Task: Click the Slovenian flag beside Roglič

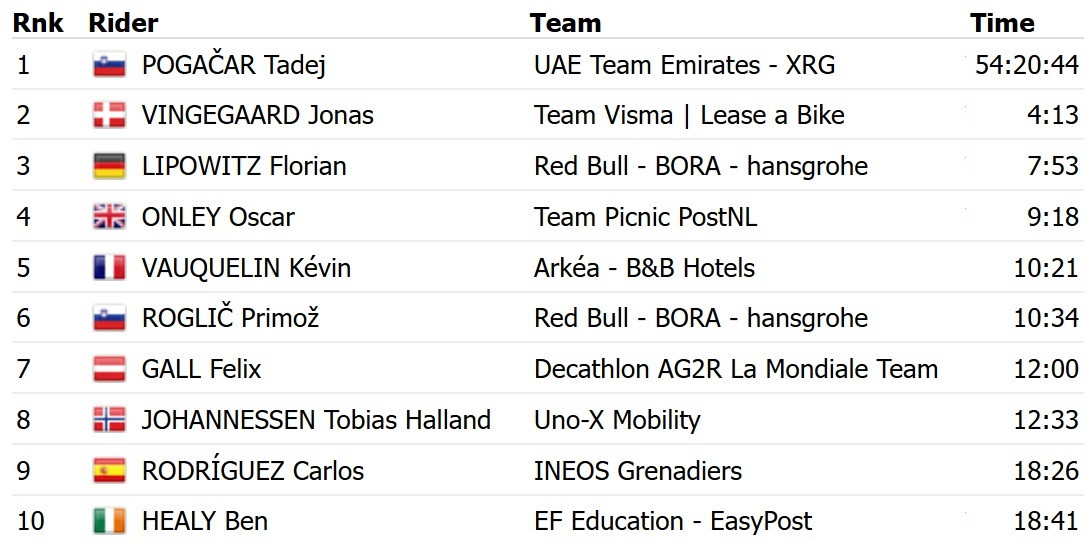Action: click(x=109, y=318)
